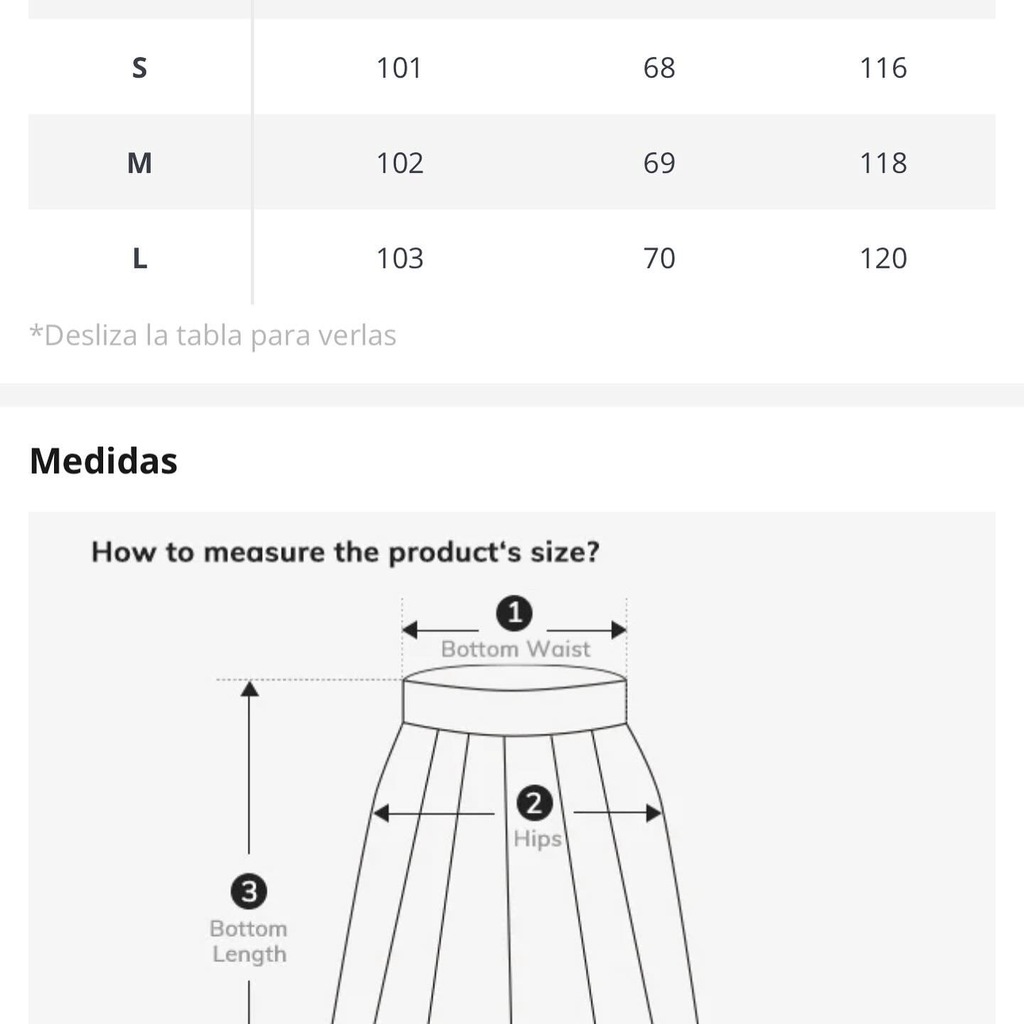Click the left arrow of waist measurement
1024x1024 pixels.
(410, 630)
